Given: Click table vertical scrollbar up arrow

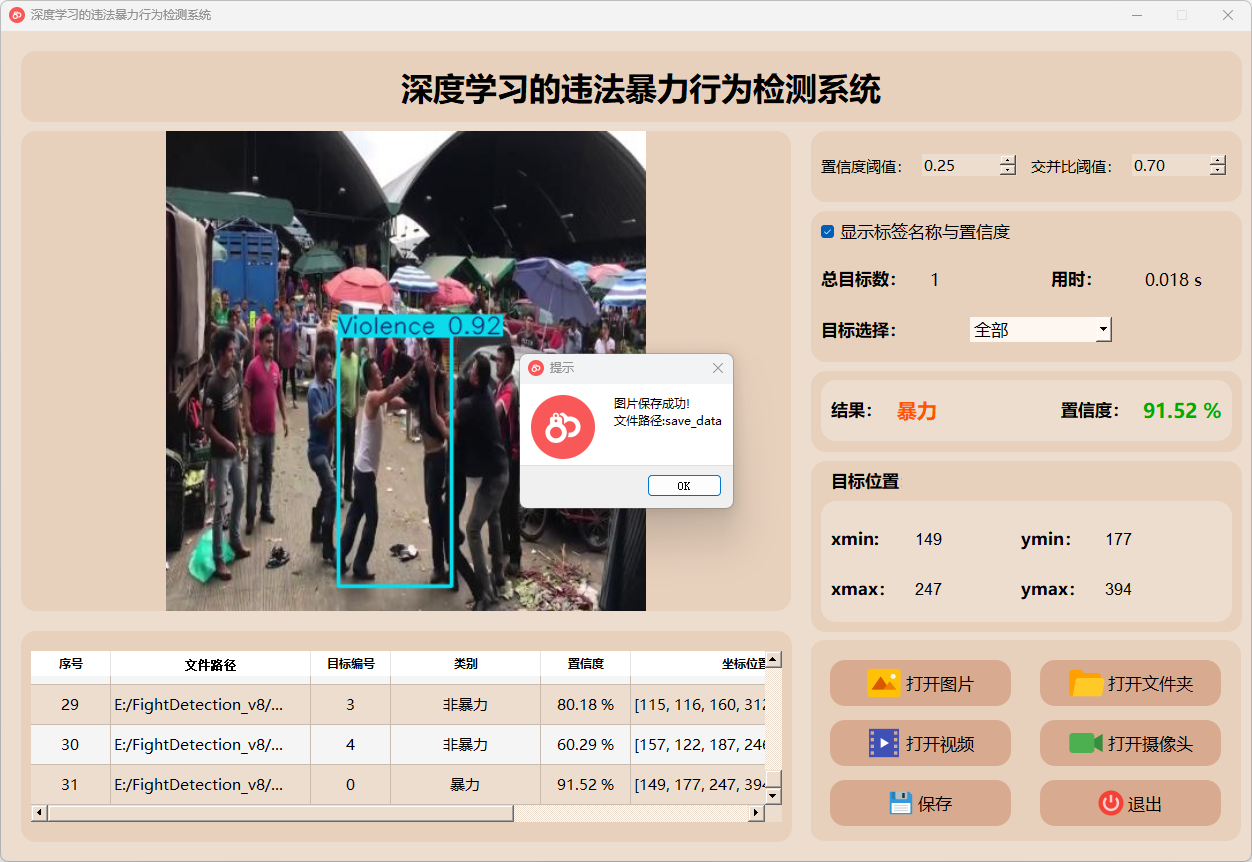Looking at the screenshot, I should tap(773, 660).
